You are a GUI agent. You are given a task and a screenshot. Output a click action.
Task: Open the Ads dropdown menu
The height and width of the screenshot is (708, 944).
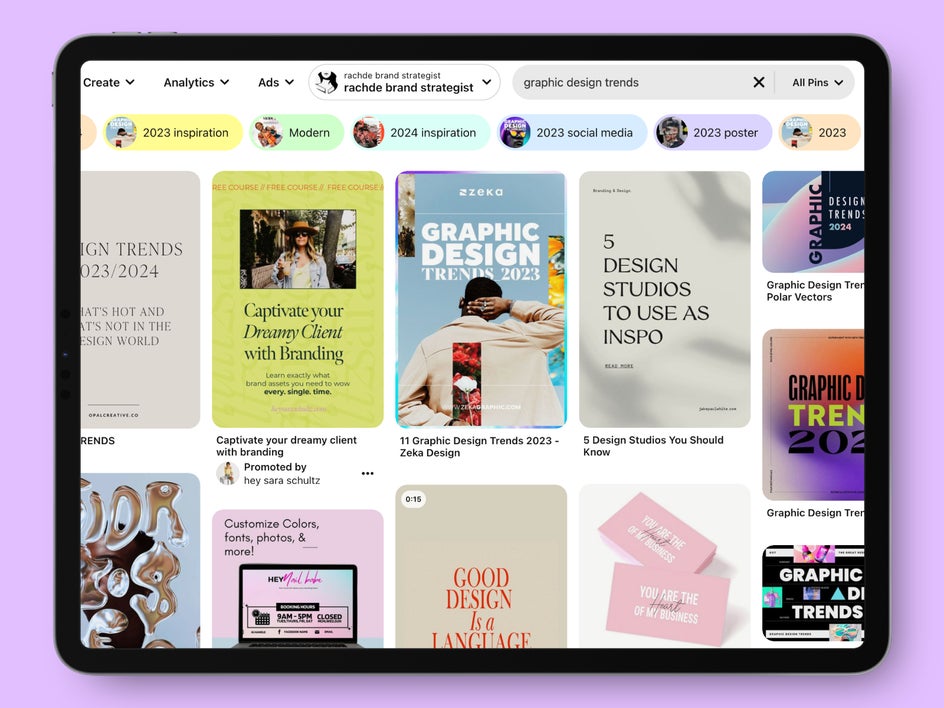(276, 82)
